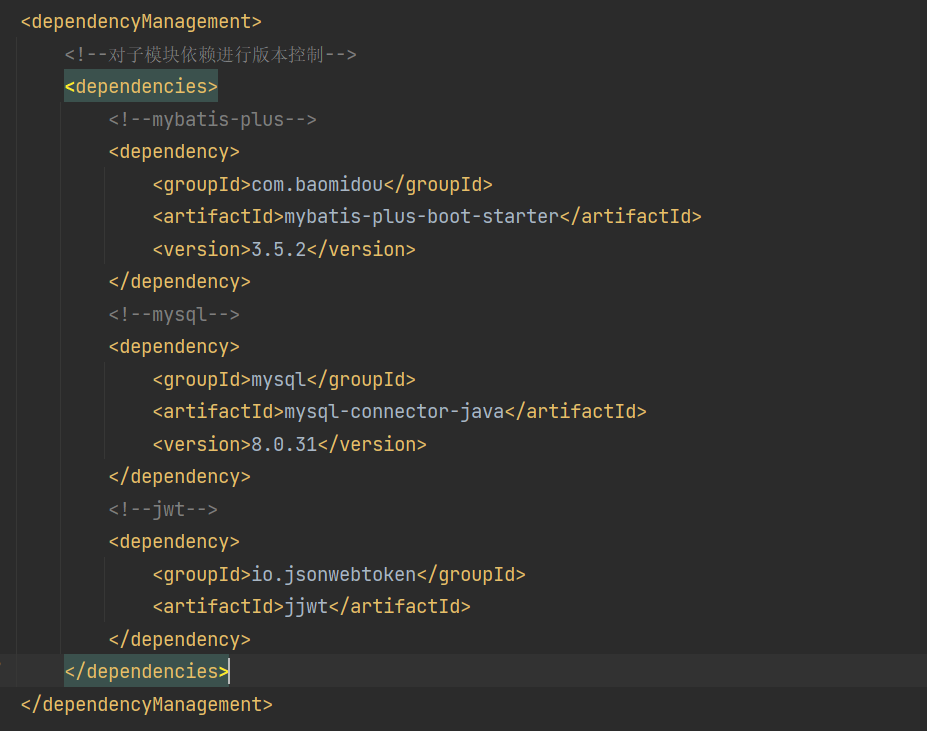Viewport: 927px width, 731px height.
Task: Click the mysql groupId value
Action: 278,379
